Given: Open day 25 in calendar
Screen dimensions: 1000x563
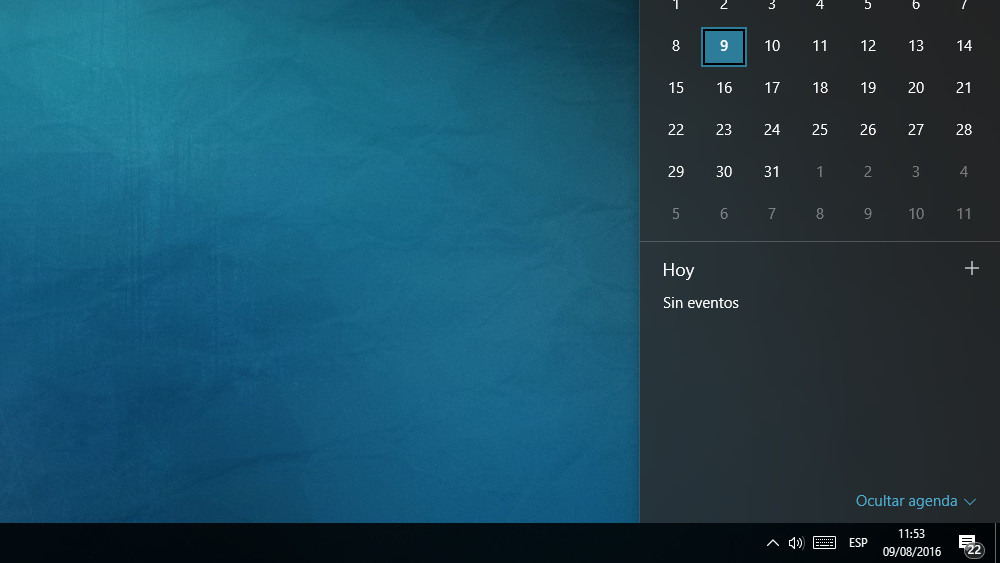Looking at the screenshot, I should (820, 130).
